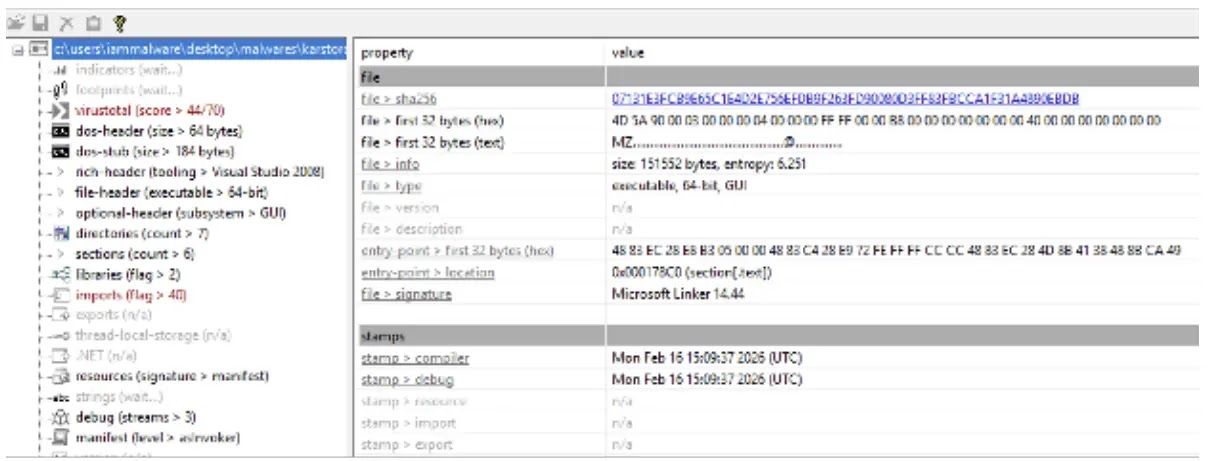Screen dimensions: 1208x461
Task: Click the .NET node icon
Action: (59, 356)
